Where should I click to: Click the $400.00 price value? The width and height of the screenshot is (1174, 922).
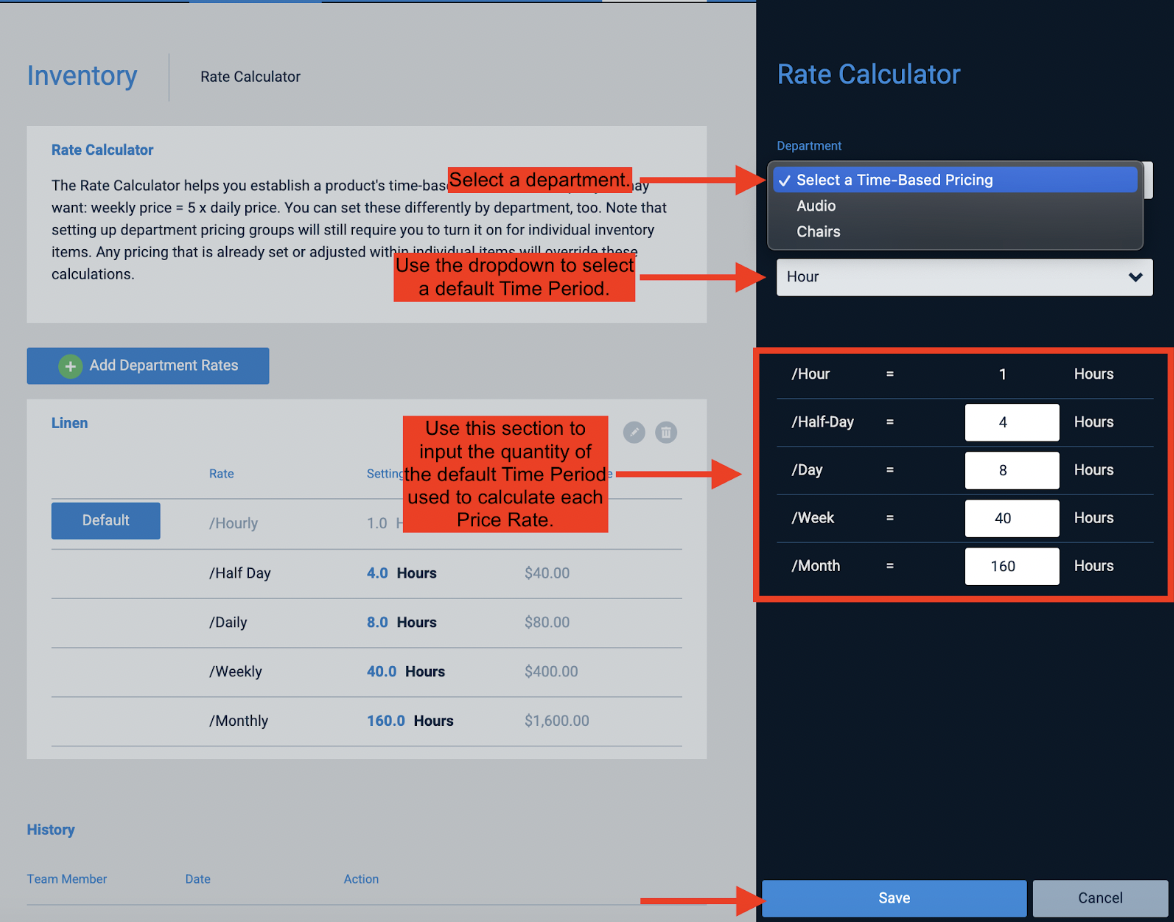pos(551,672)
